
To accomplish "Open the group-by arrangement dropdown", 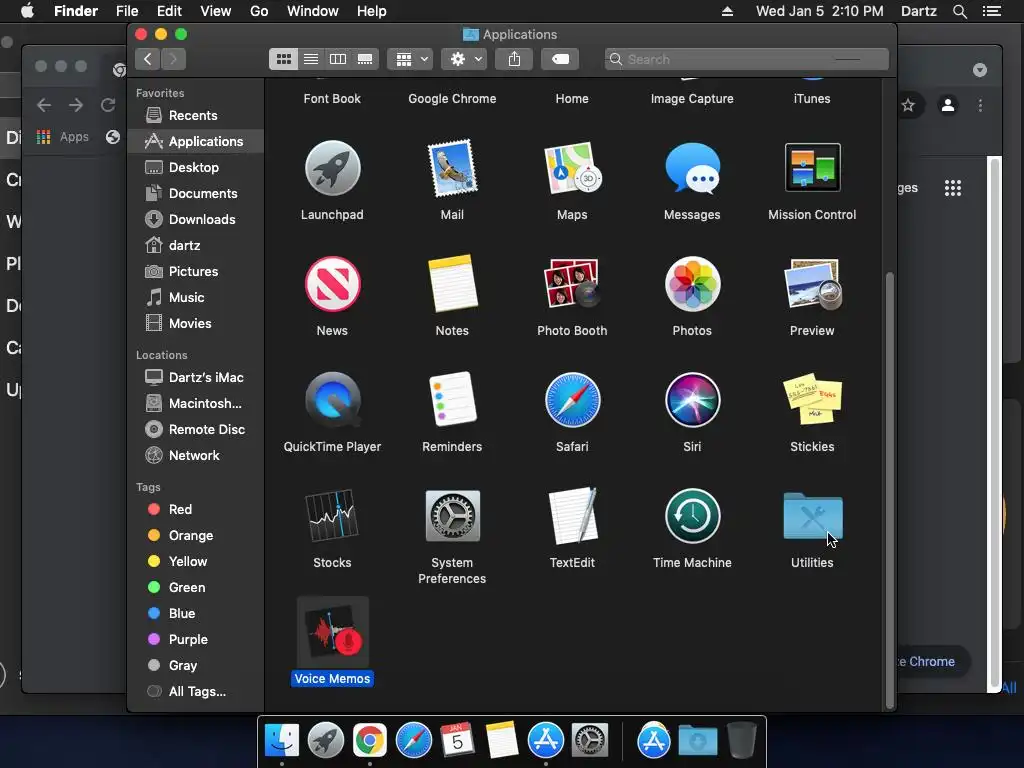I will click(x=410, y=59).
